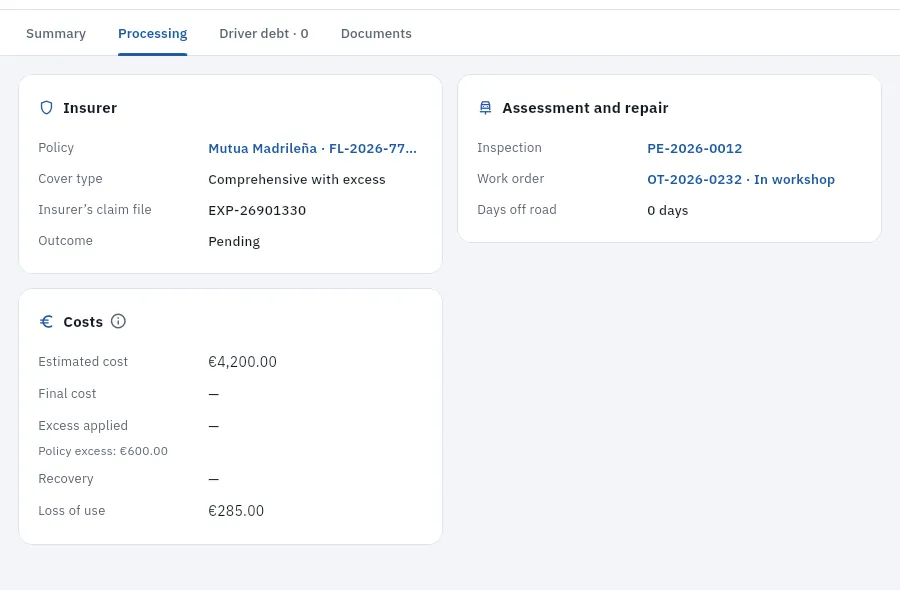The image size is (900, 590).
Task: Click the shield icon beside Insurer
Action: (46, 108)
